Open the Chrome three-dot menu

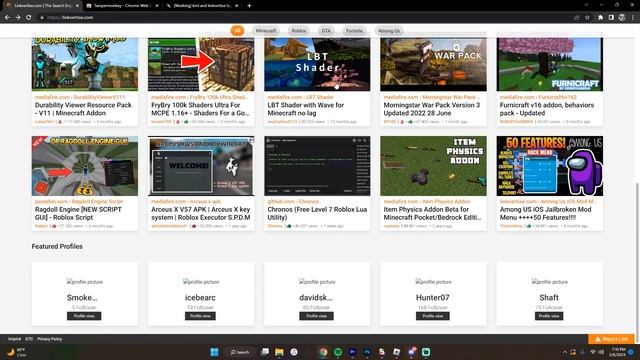(633, 18)
